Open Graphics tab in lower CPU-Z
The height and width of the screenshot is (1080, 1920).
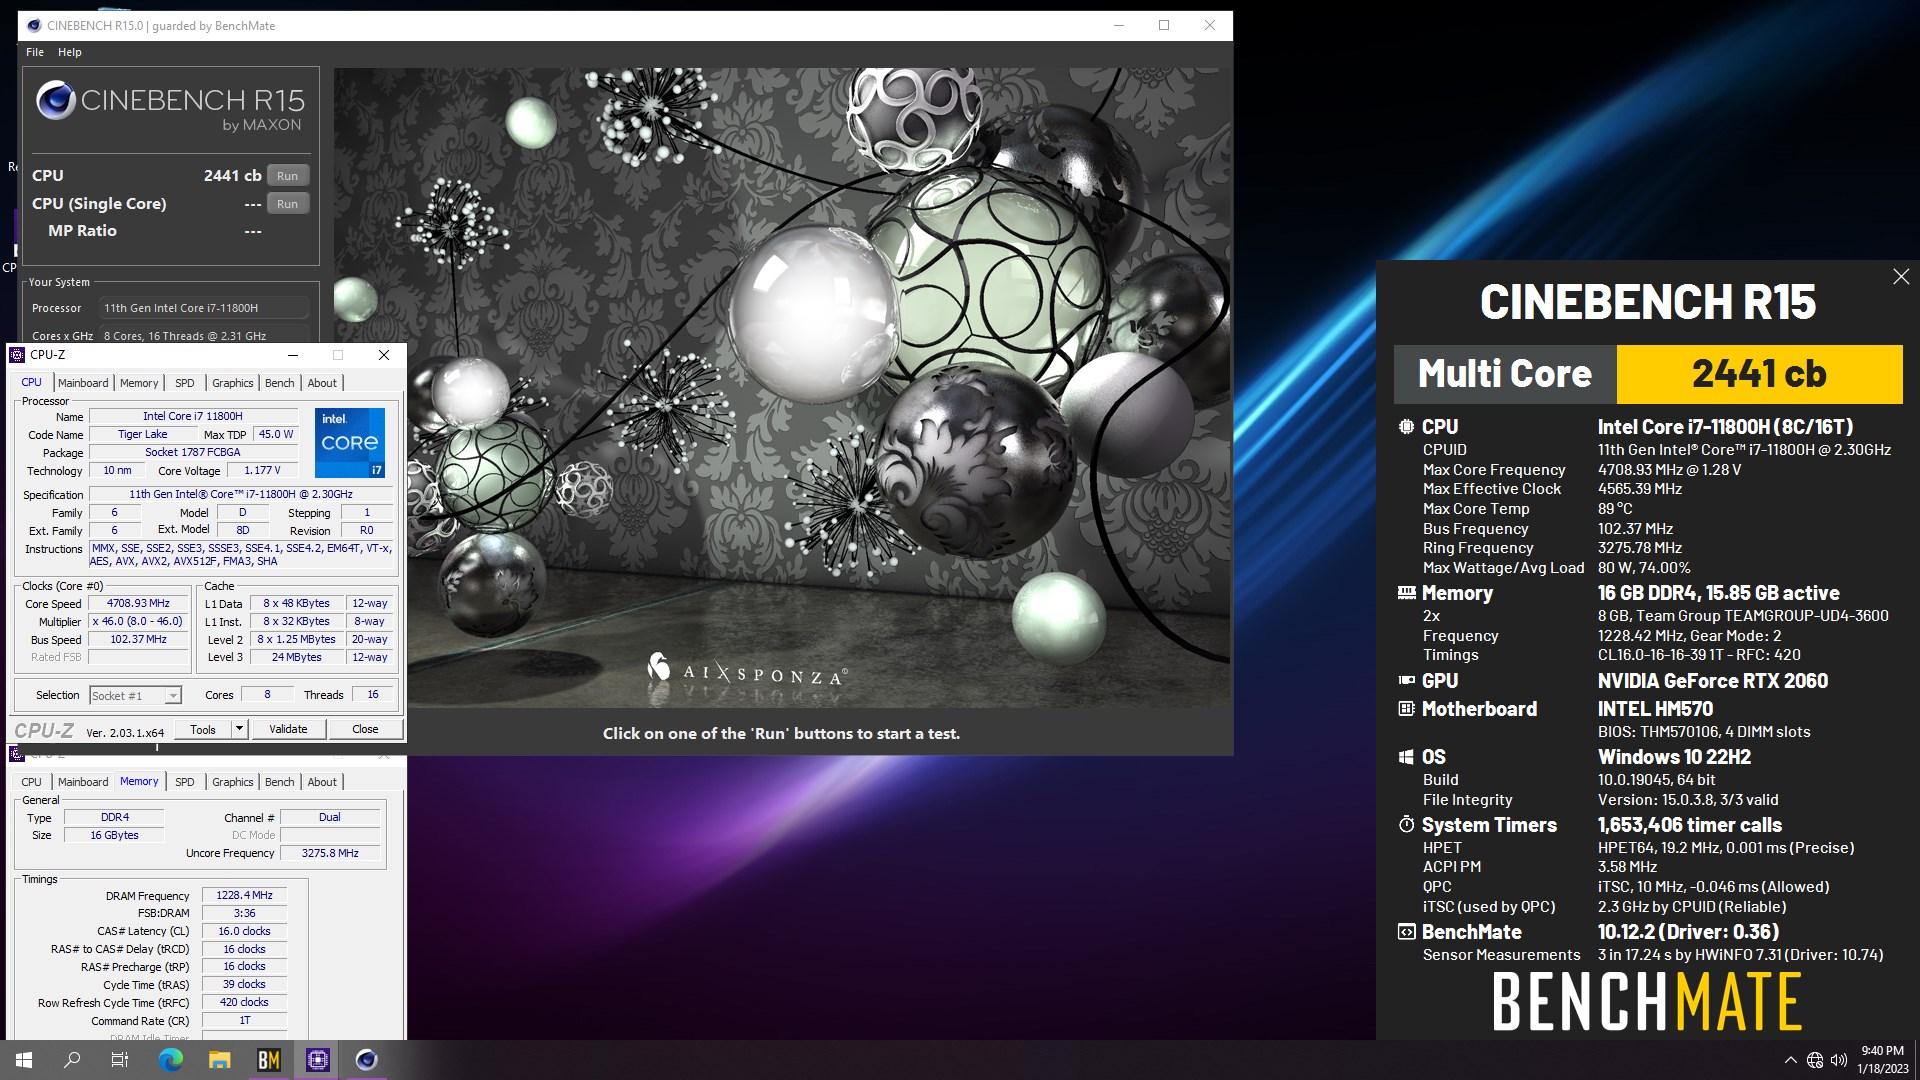point(233,782)
